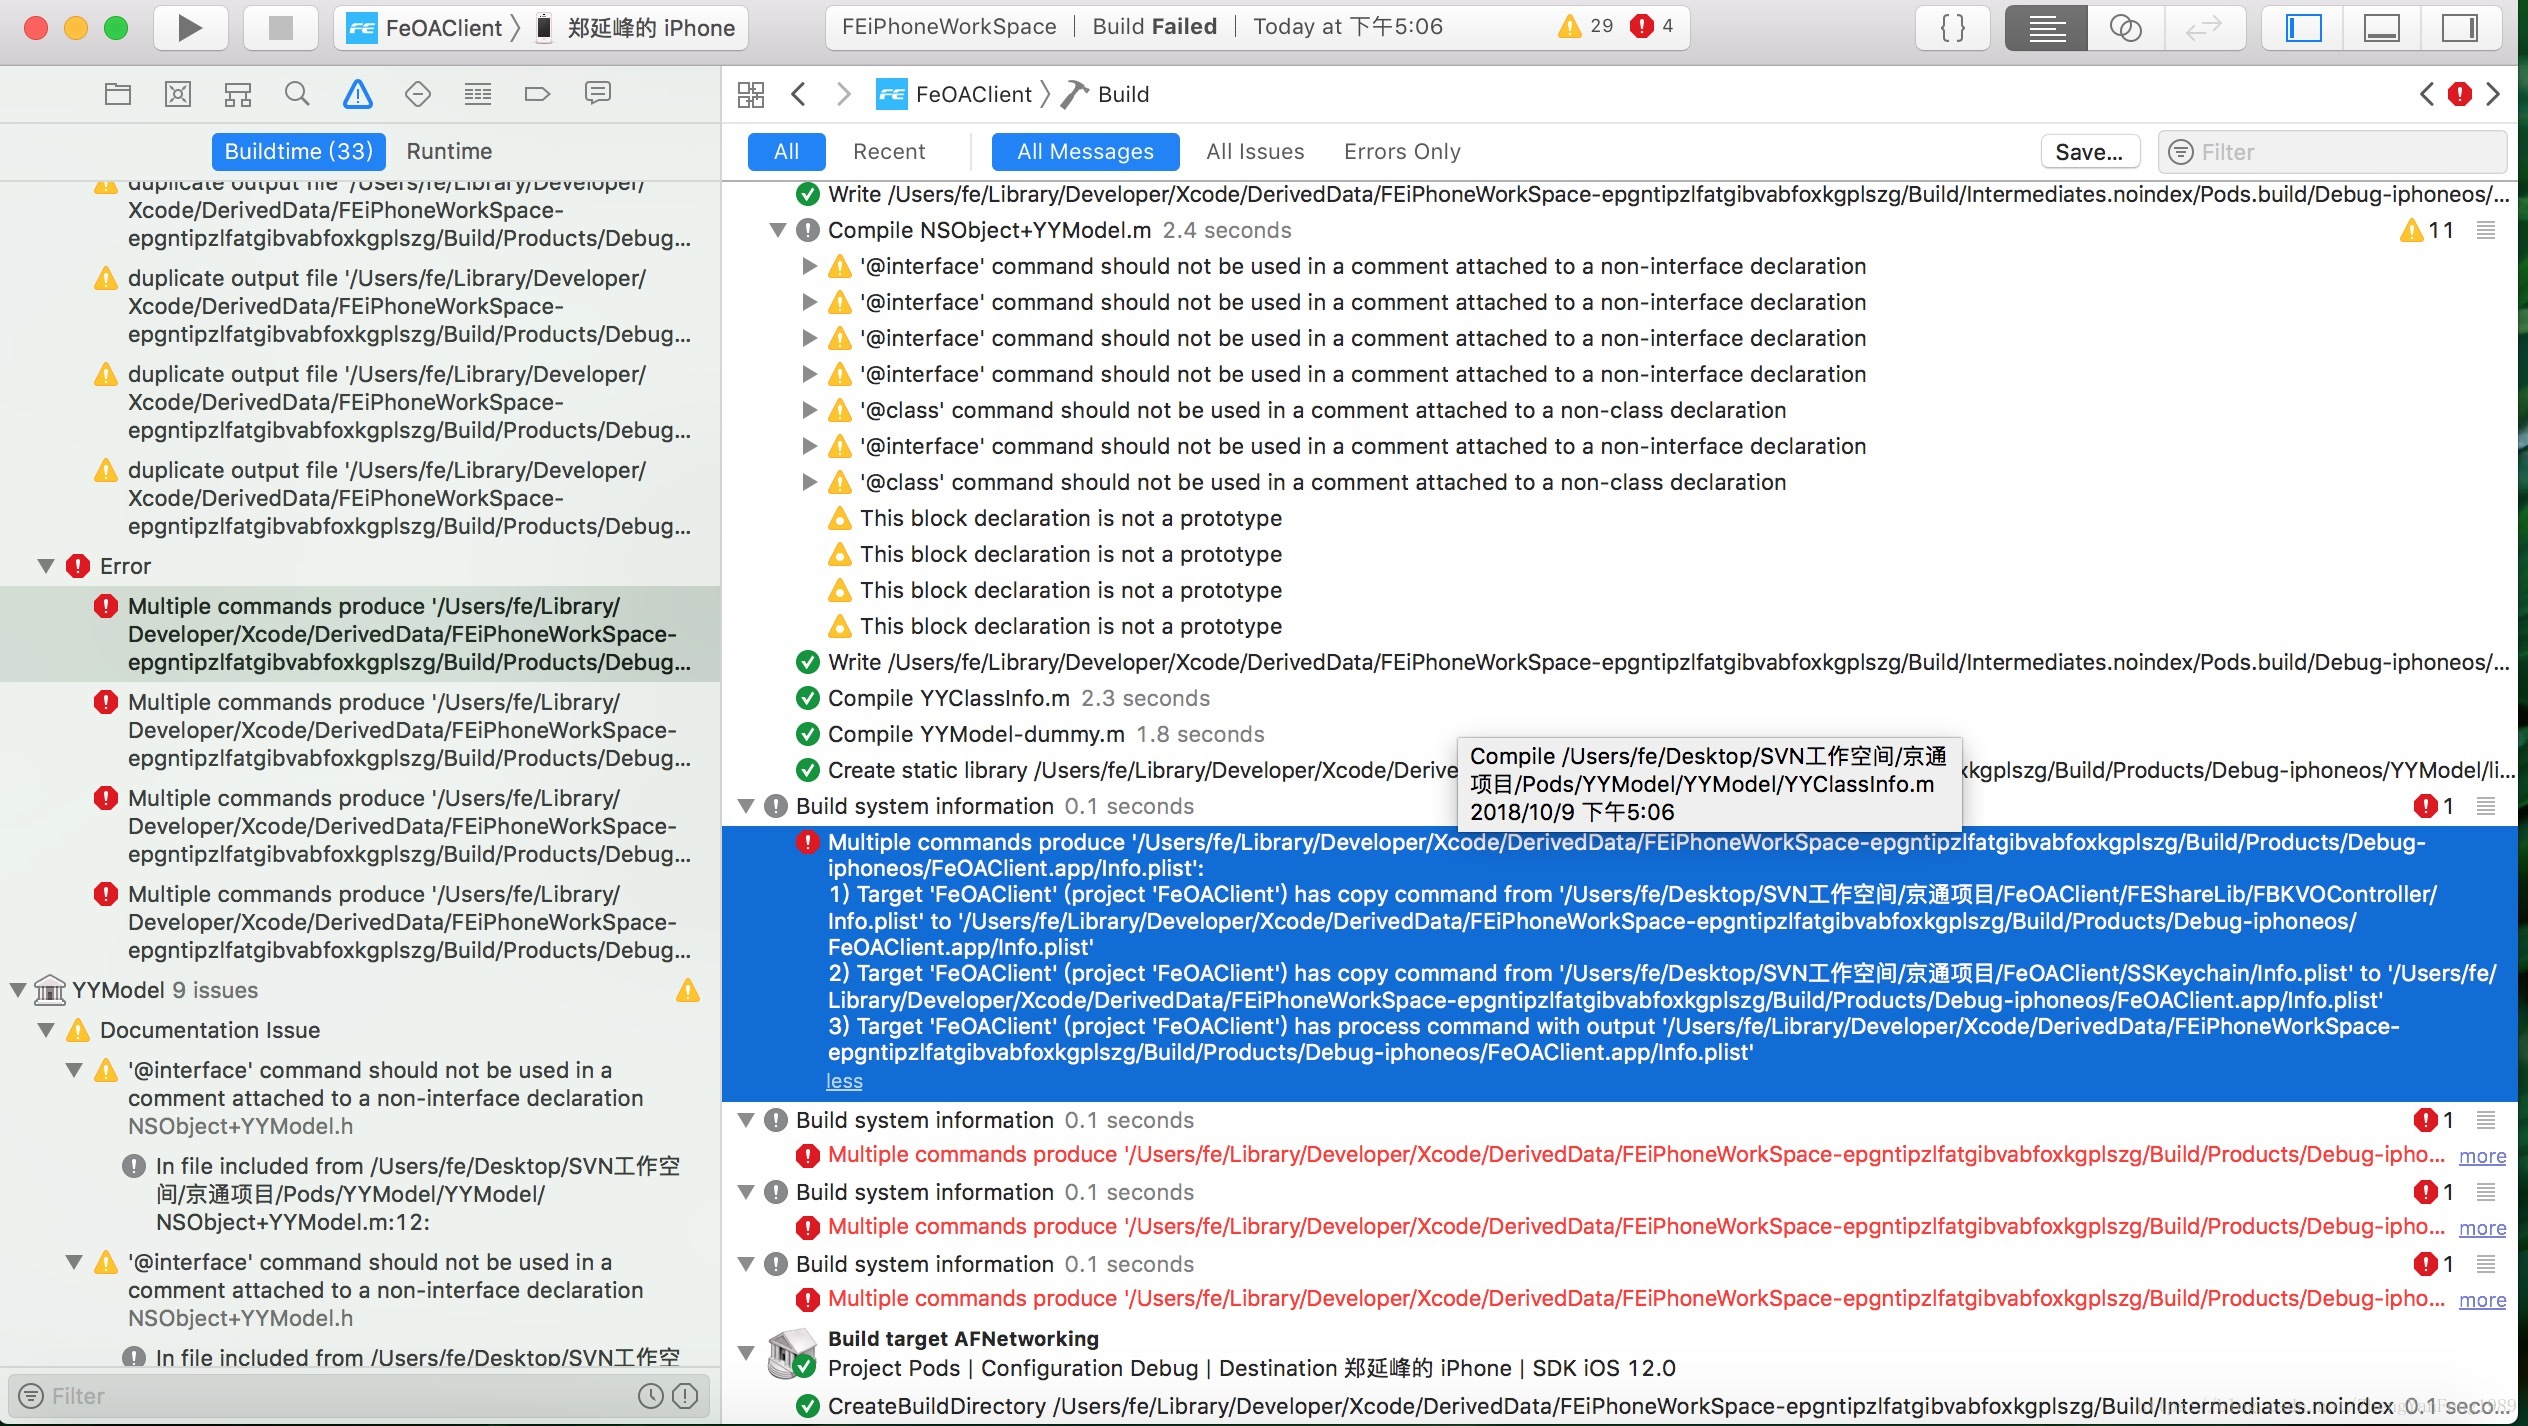Viewport: 2528px width, 1426px height.
Task: Toggle the navigator panel visibility
Action: [2303, 28]
